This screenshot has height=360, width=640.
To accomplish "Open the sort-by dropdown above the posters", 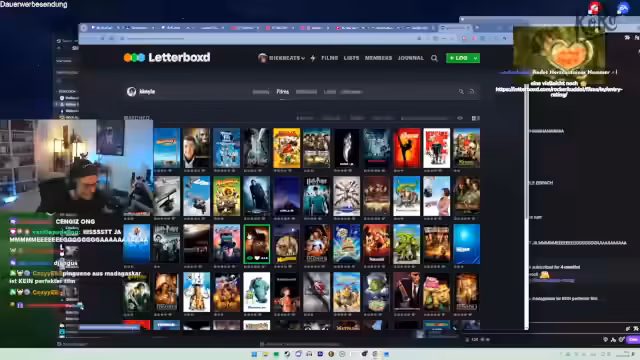I will tap(424, 118).
